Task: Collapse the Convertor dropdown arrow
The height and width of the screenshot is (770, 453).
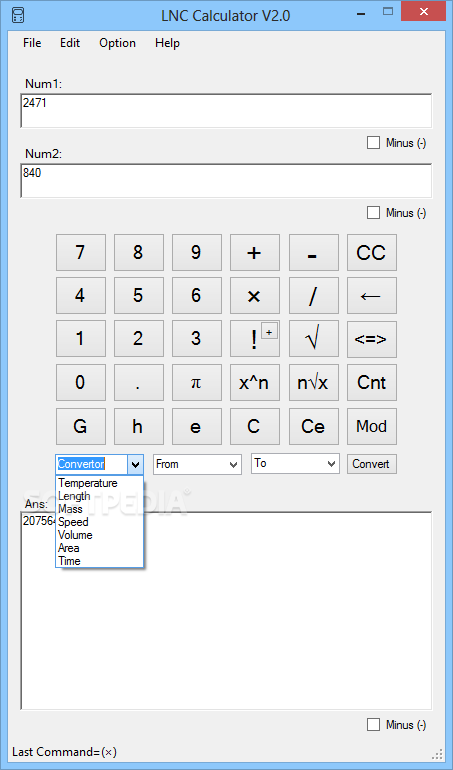Action: [x=136, y=464]
